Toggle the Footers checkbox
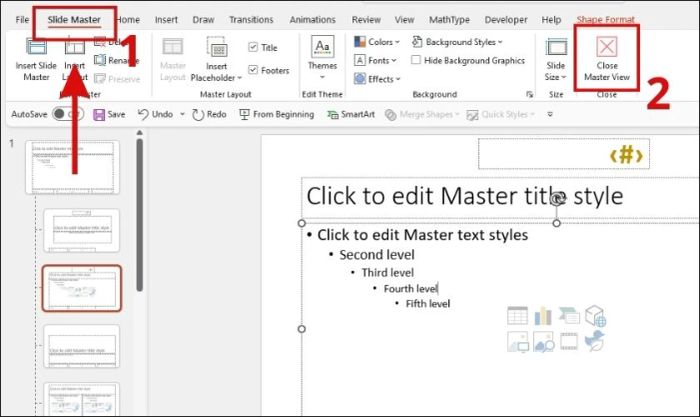The height and width of the screenshot is (417, 700). tap(253, 70)
